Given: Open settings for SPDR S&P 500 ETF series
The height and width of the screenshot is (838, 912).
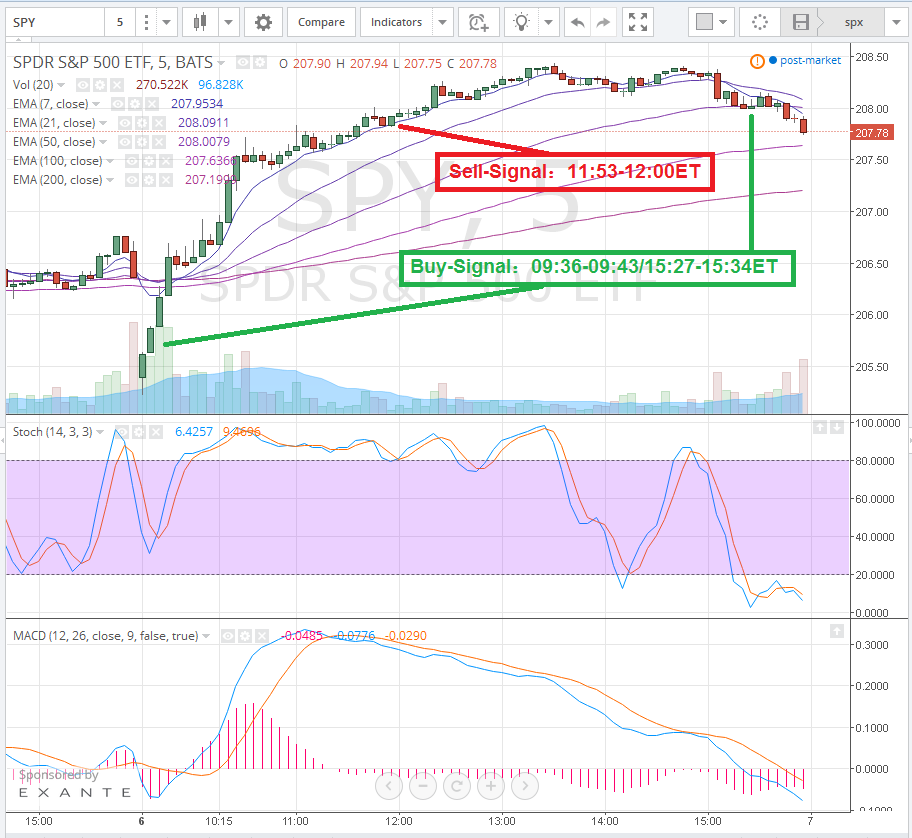Looking at the screenshot, I should [x=259, y=62].
